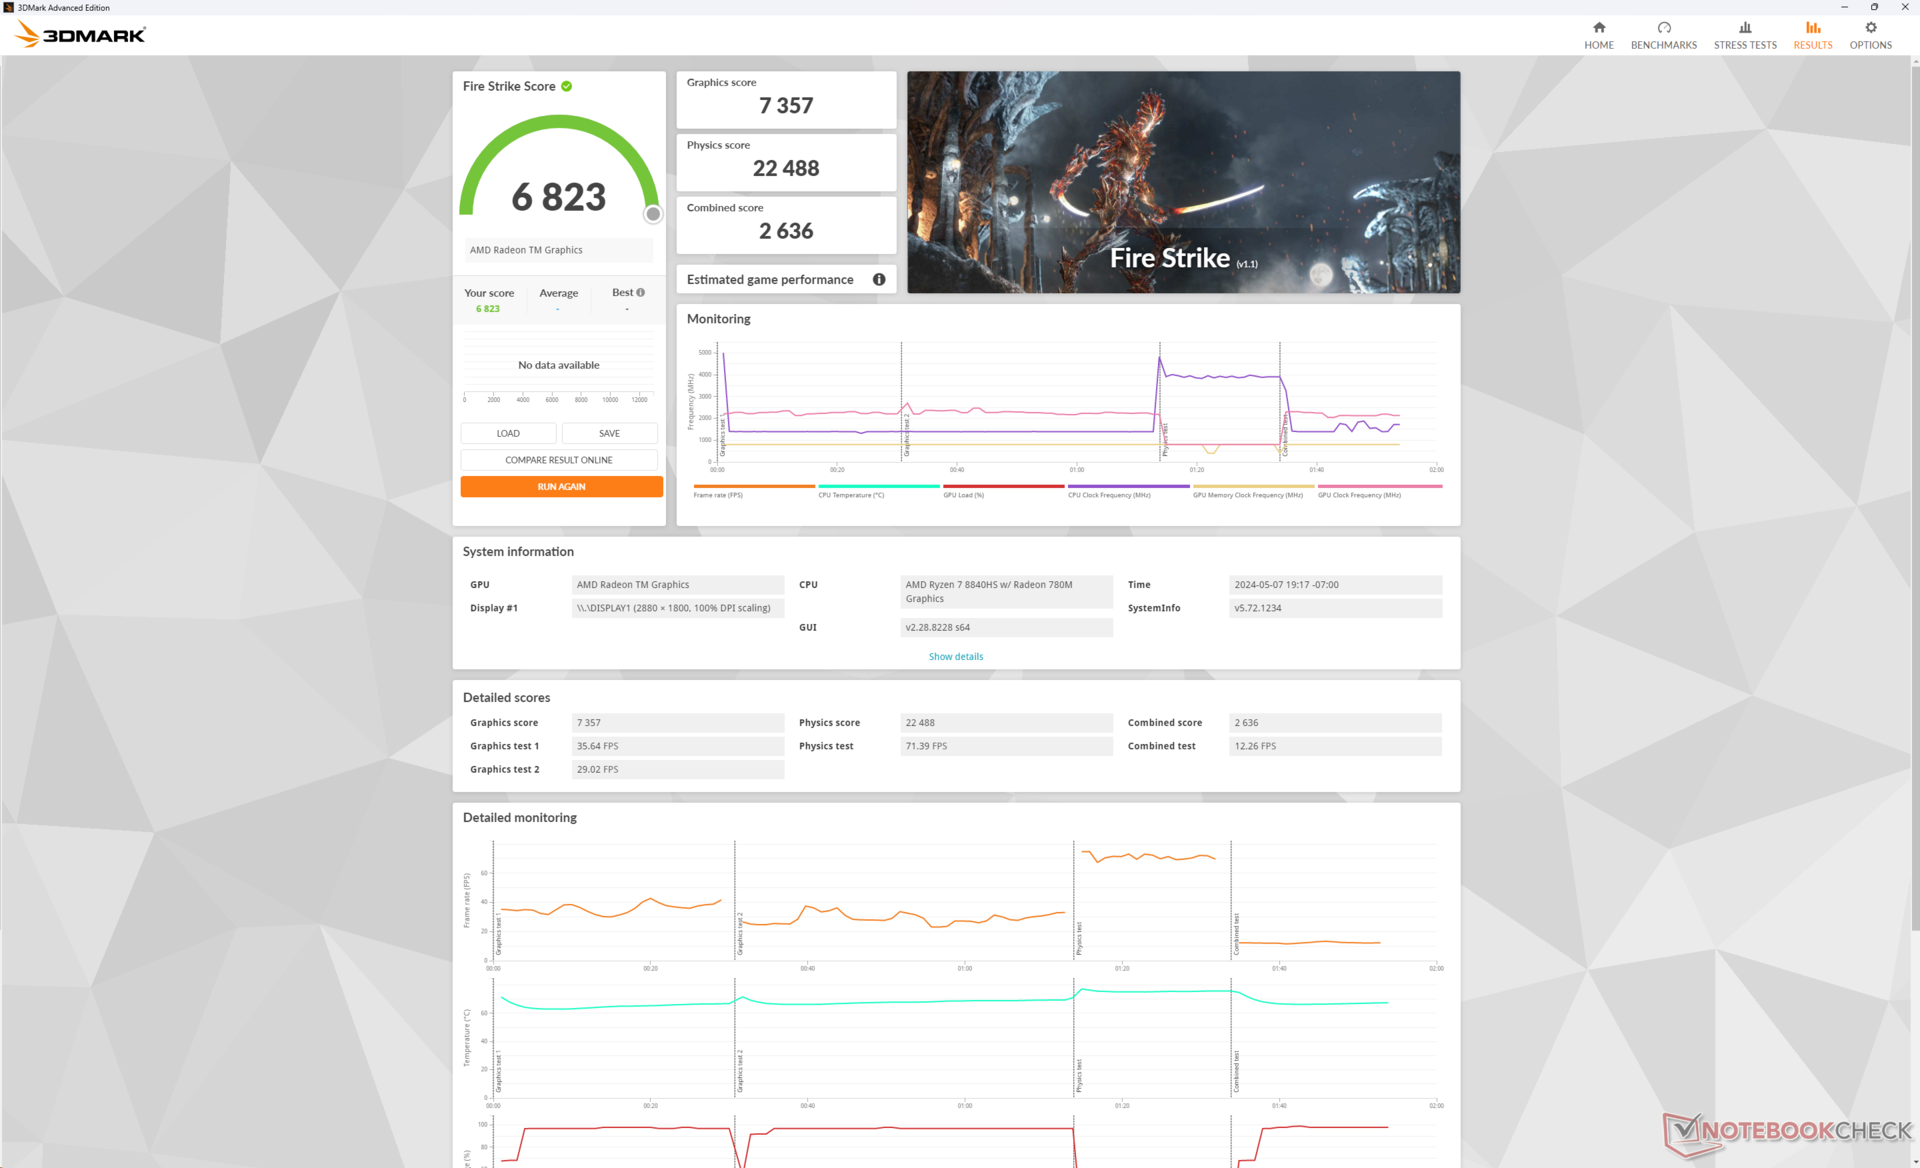The width and height of the screenshot is (1920, 1168).
Task: Open the Options tab
Action: [x=1870, y=35]
